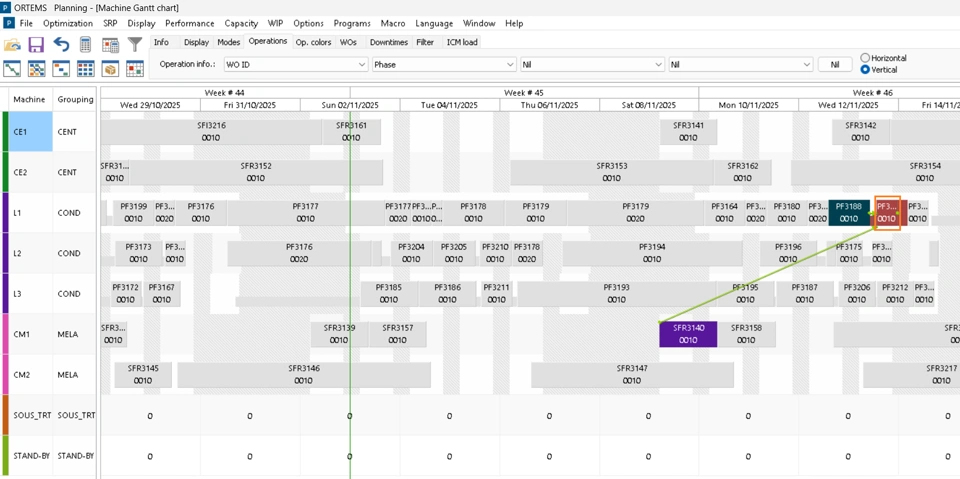Click the dark teal PF3188 operation

pos(848,212)
